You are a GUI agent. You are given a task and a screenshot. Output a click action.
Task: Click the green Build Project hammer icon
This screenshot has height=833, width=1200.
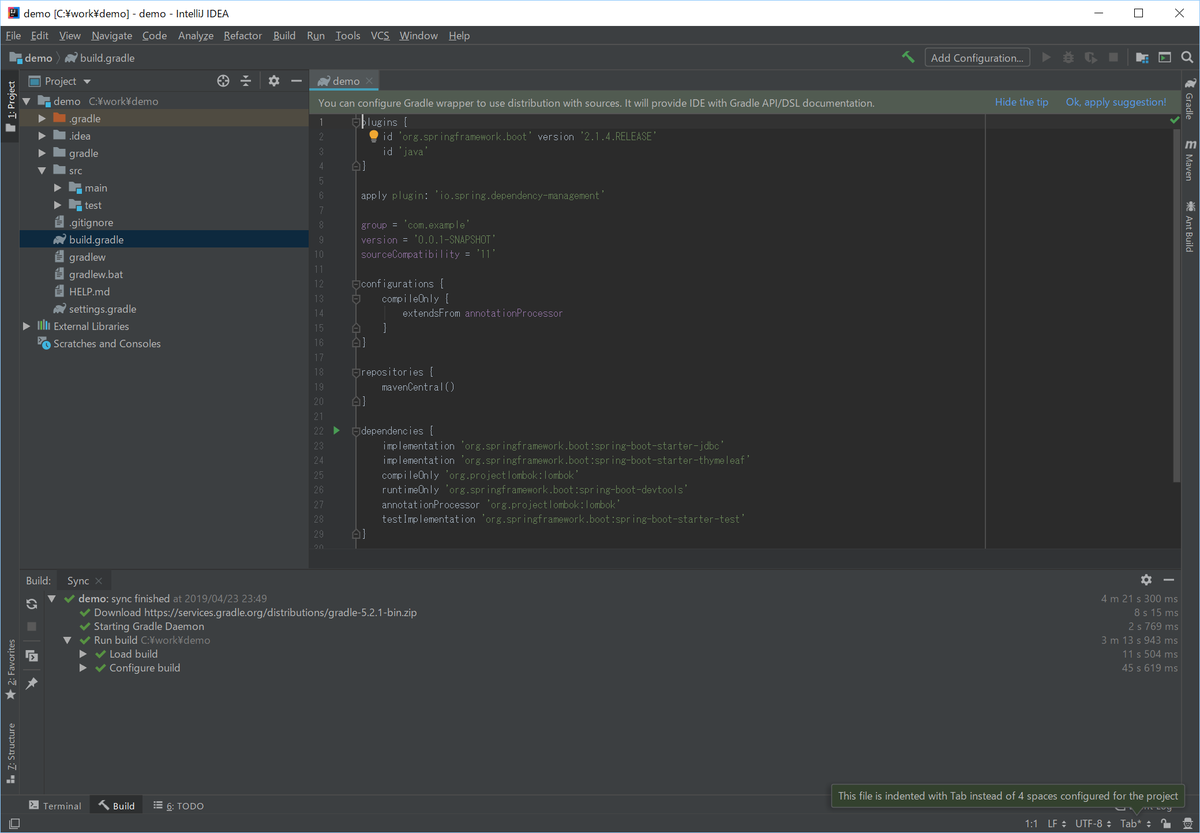pyautogui.click(x=908, y=58)
